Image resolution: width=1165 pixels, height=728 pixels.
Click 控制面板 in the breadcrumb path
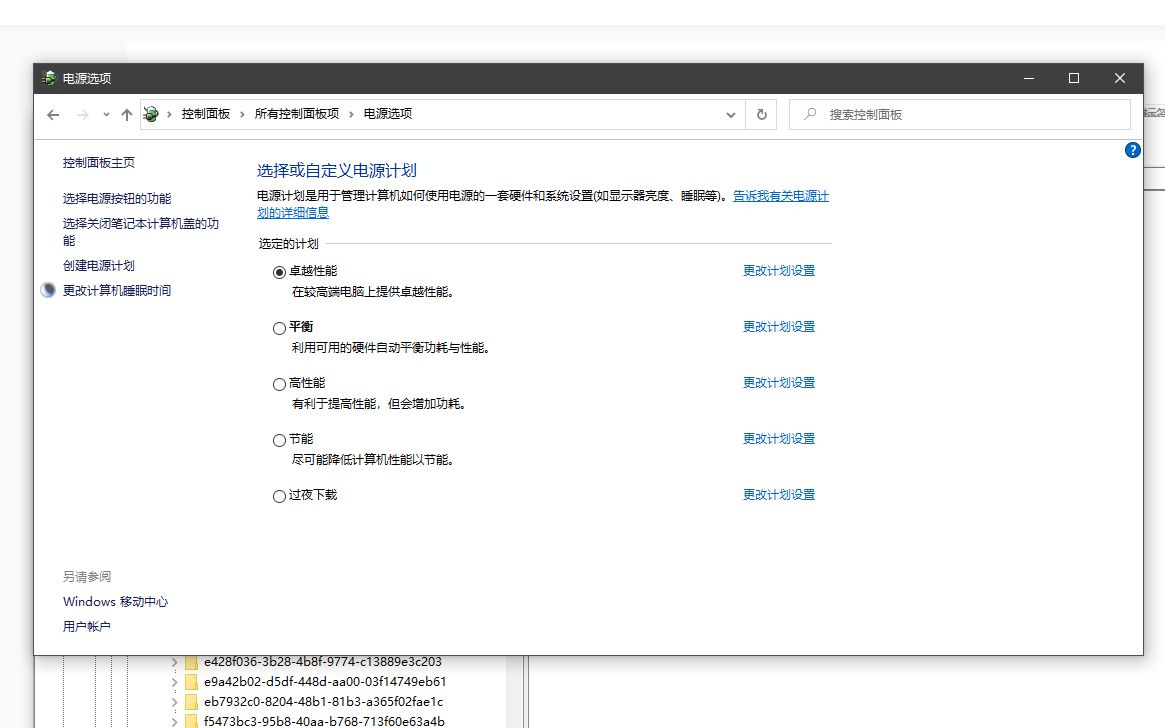(207, 114)
